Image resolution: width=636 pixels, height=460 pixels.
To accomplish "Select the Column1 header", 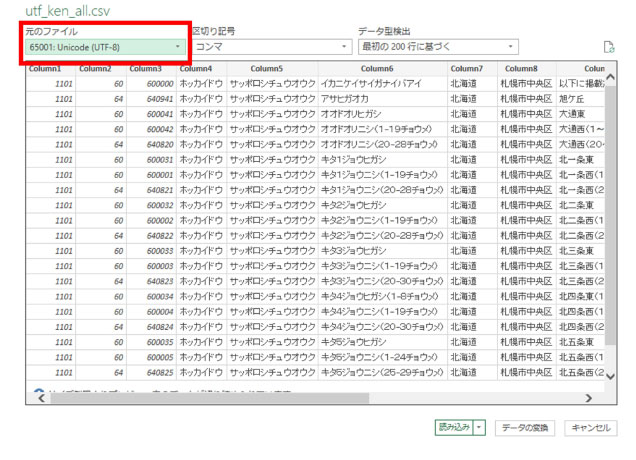I will (x=46, y=69).
